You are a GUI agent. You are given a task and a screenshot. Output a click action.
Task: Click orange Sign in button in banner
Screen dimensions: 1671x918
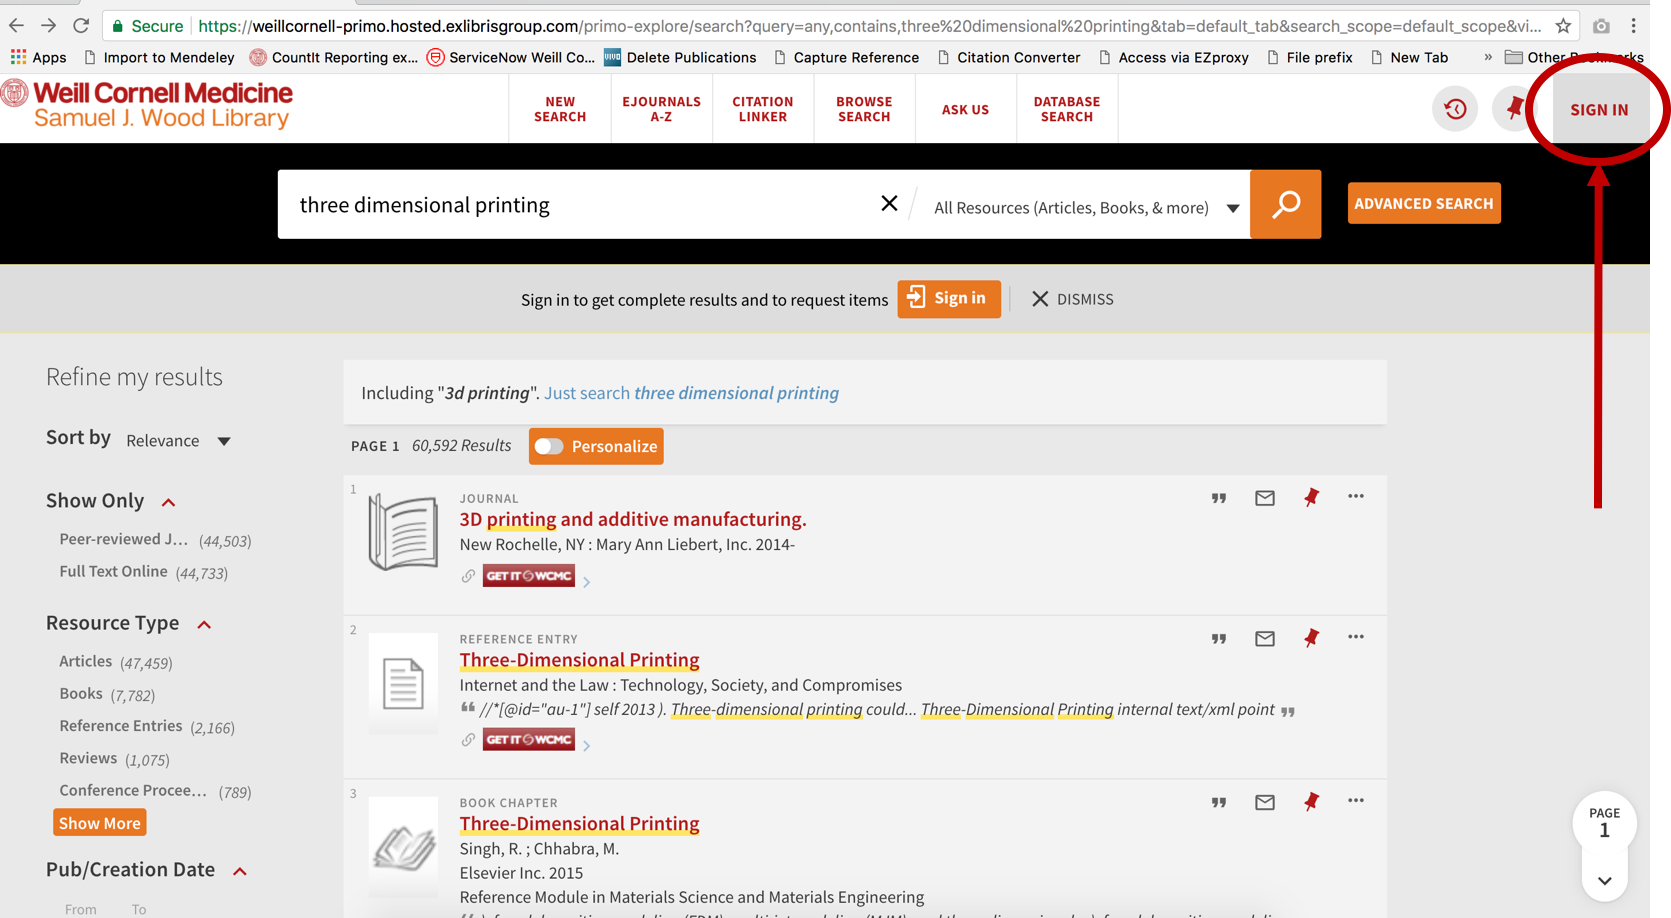click(949, 298)
